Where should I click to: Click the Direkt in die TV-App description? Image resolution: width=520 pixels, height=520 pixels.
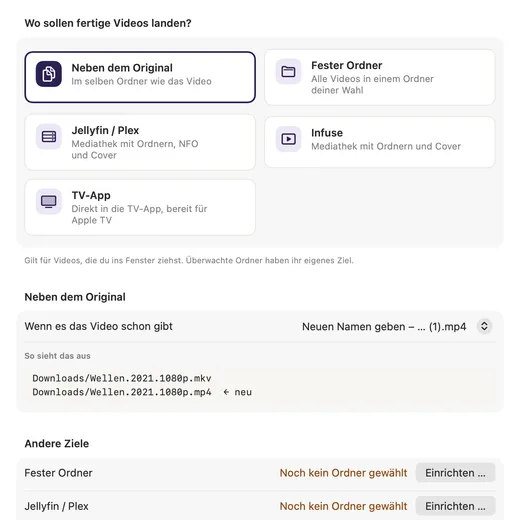pyautogui.click(x=139, y=214)
